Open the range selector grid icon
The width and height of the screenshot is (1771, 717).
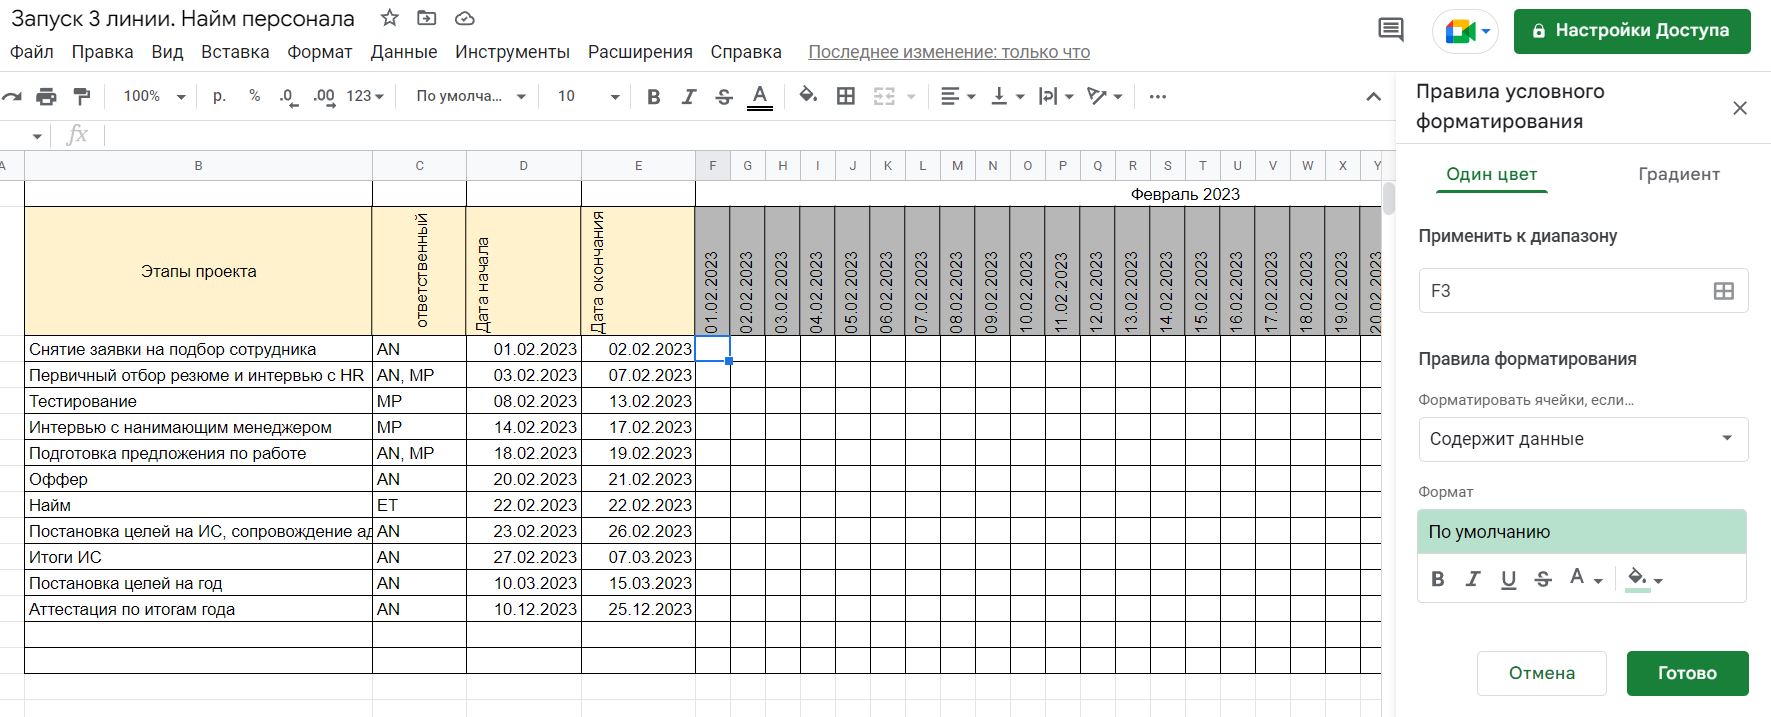pyautogui.click(x=1724, y=291)
